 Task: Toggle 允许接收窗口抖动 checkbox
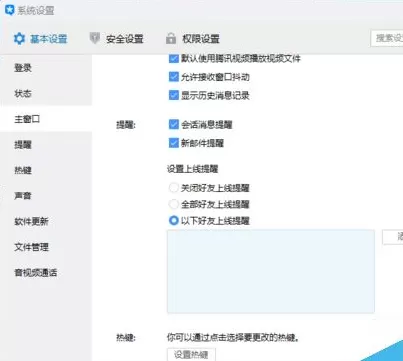point(174,77)
